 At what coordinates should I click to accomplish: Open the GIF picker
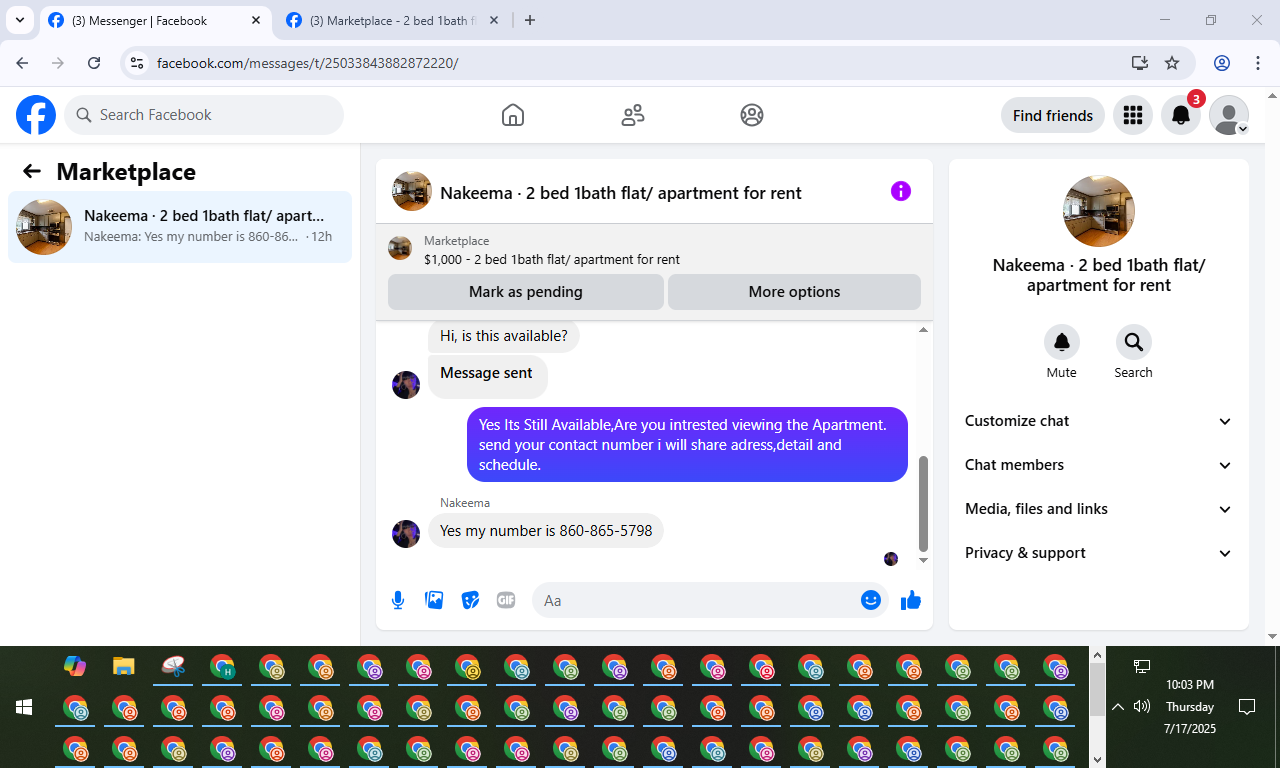point(506,600)
